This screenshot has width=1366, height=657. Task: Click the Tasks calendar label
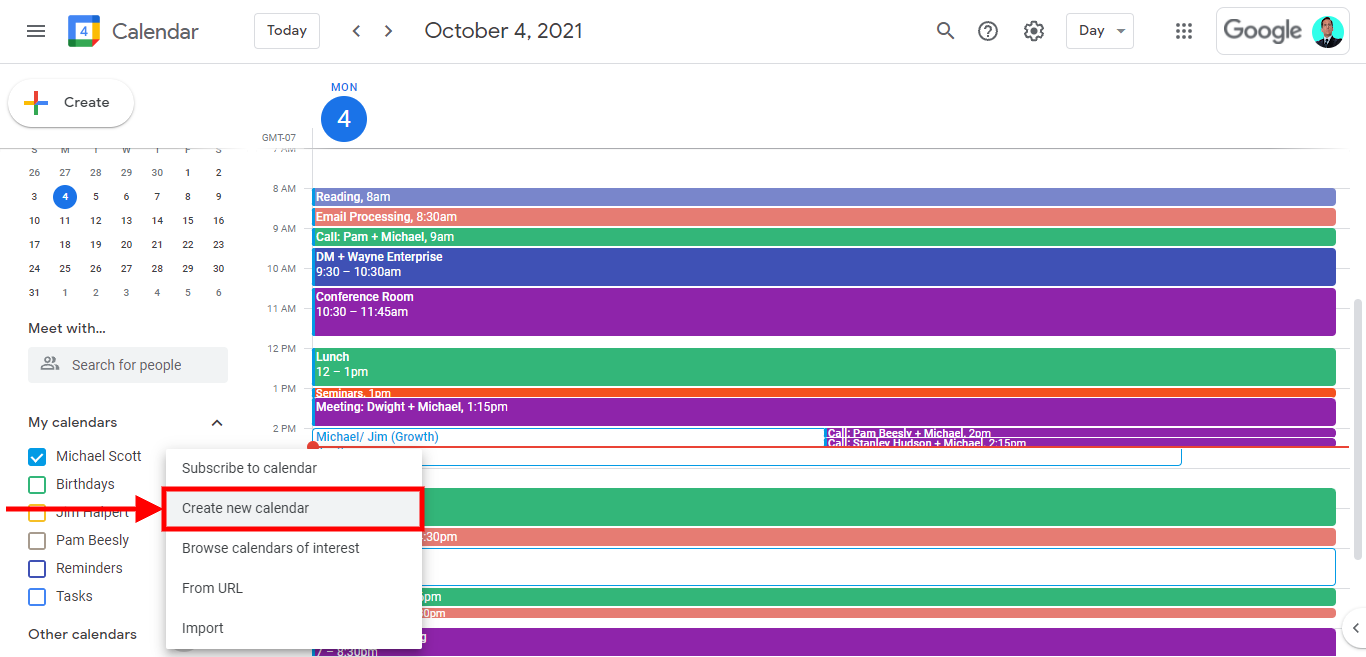(x=74, y=597)
